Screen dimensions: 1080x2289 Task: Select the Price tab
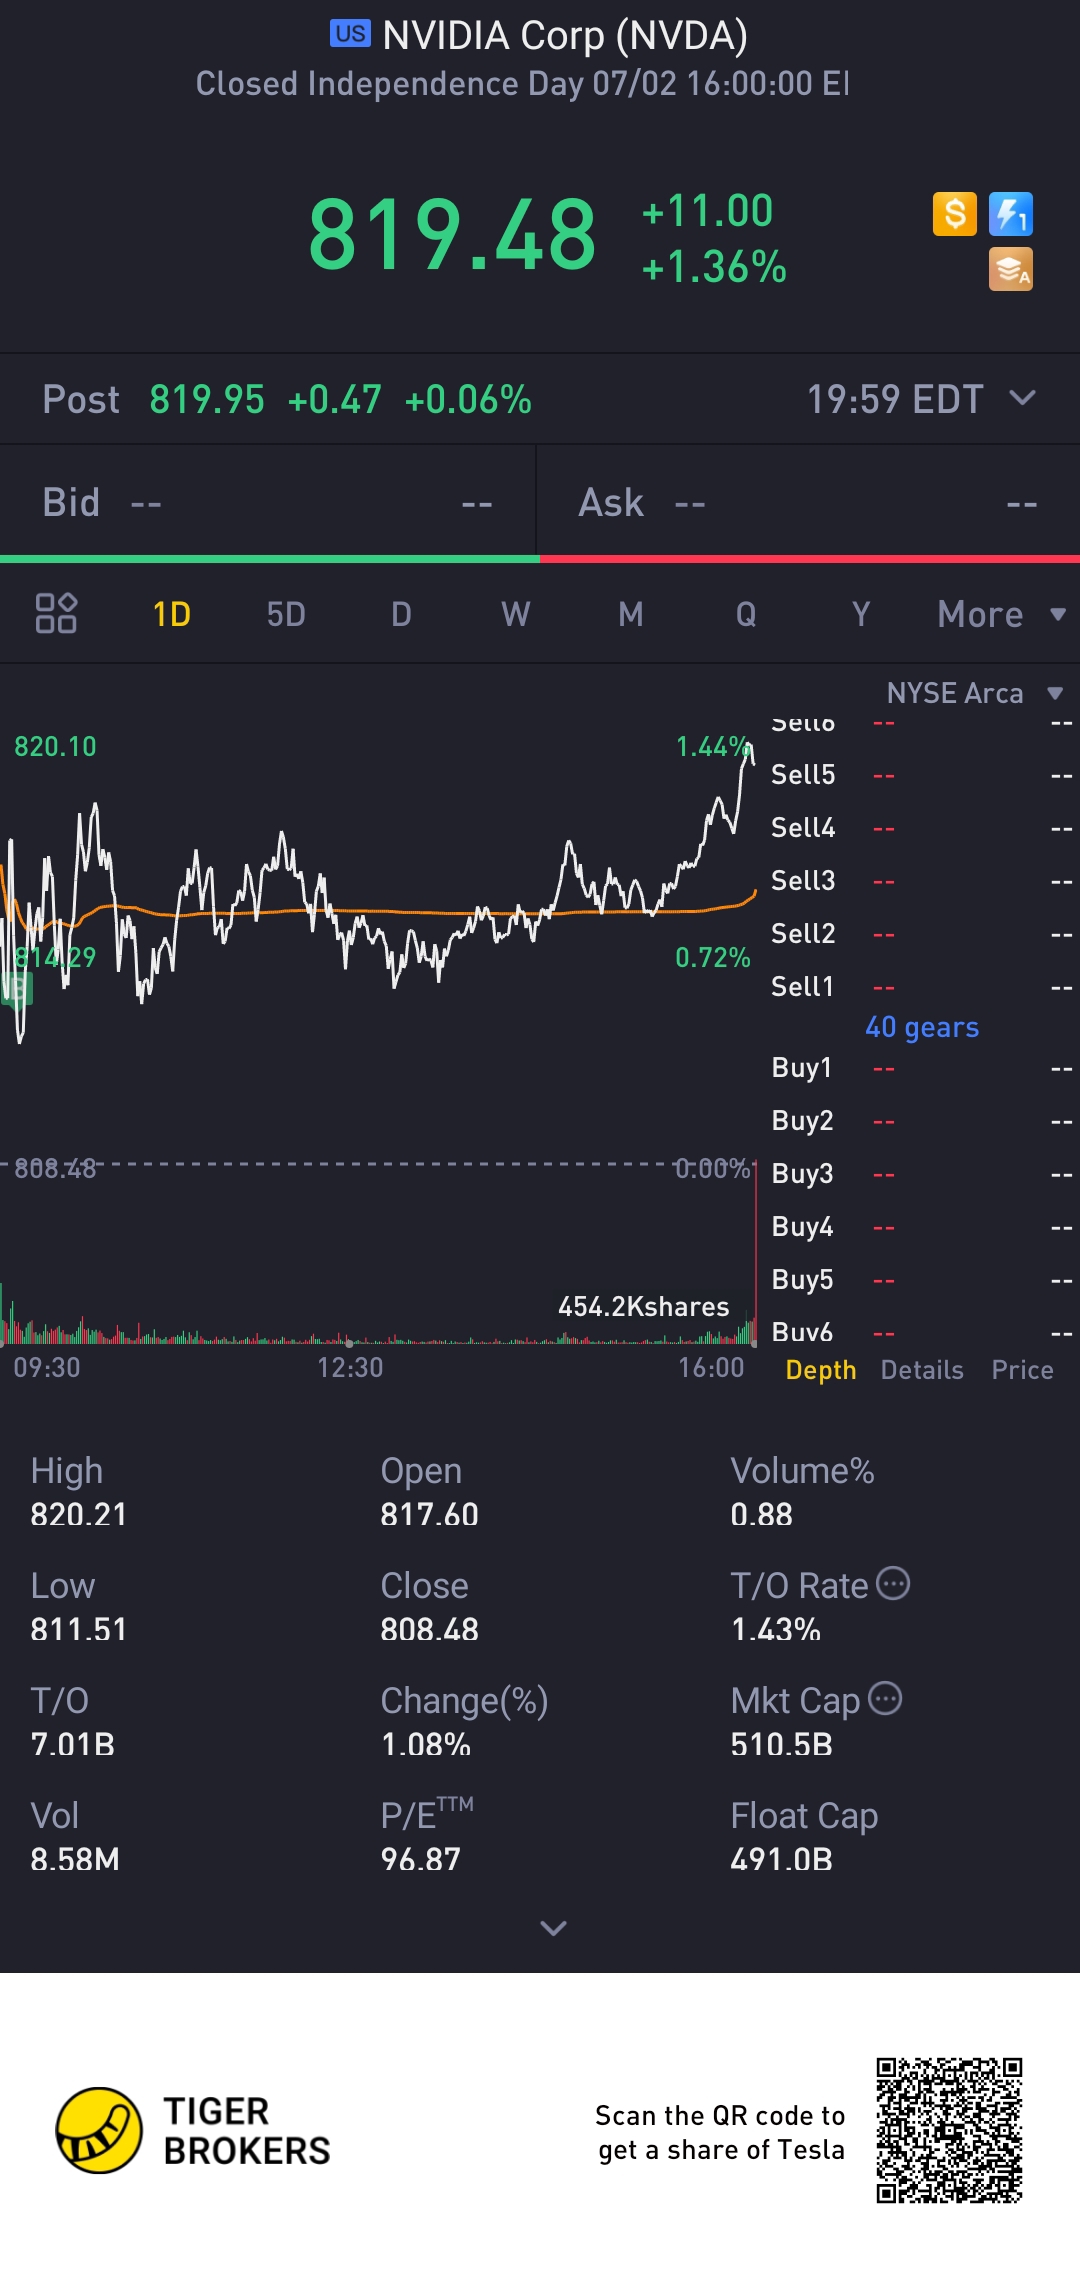[x=1022, y=1370]
